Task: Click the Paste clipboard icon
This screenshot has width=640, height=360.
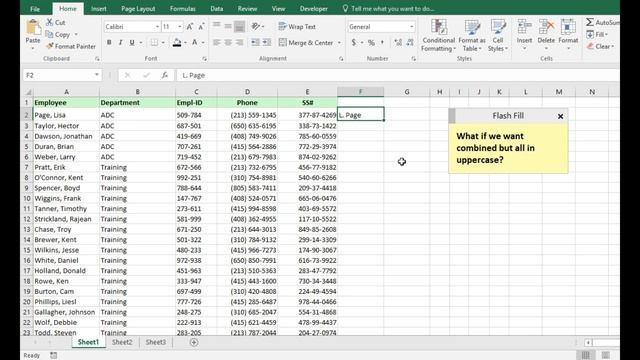Action: pyautogui.click(x=33, y=28)
